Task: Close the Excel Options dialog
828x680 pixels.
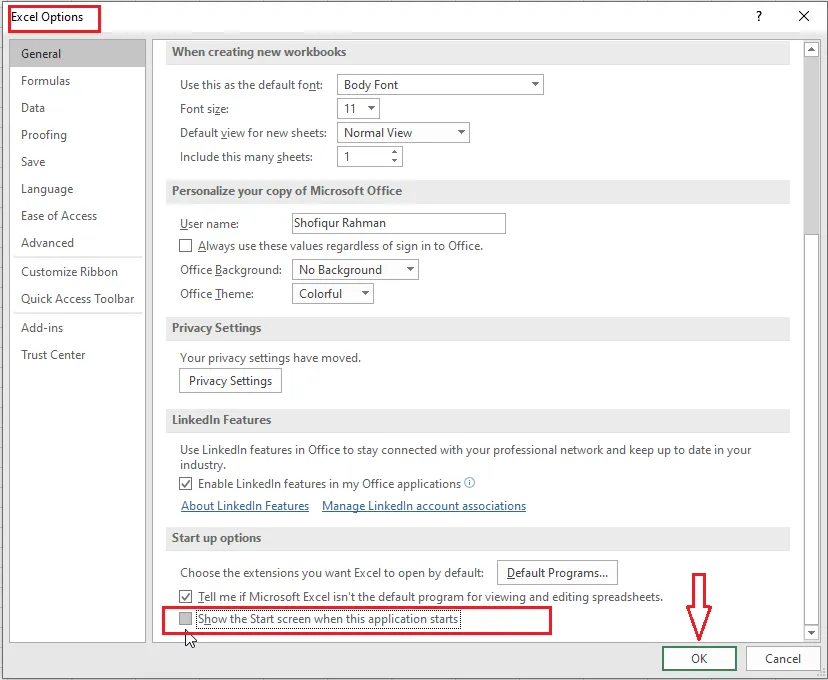Action: pos(804,16)
